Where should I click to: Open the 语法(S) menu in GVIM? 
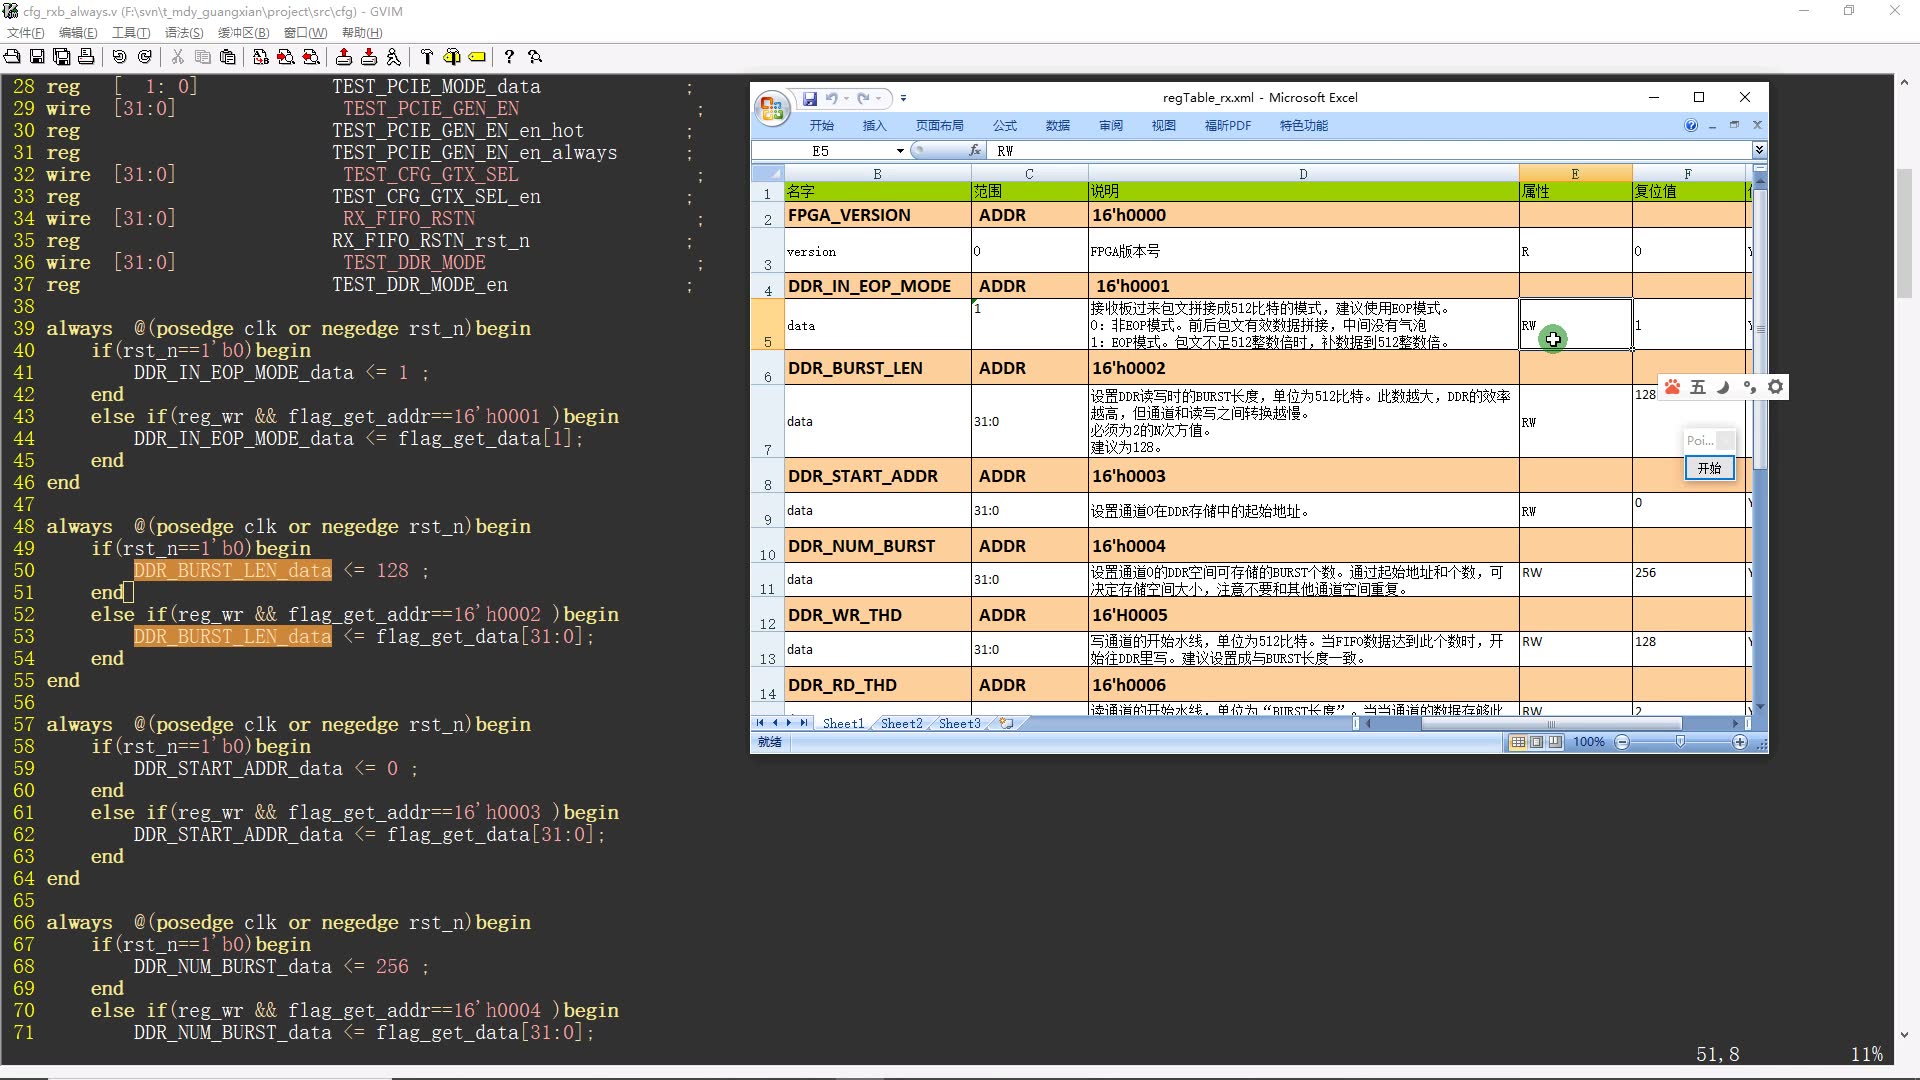click(184, 33)
